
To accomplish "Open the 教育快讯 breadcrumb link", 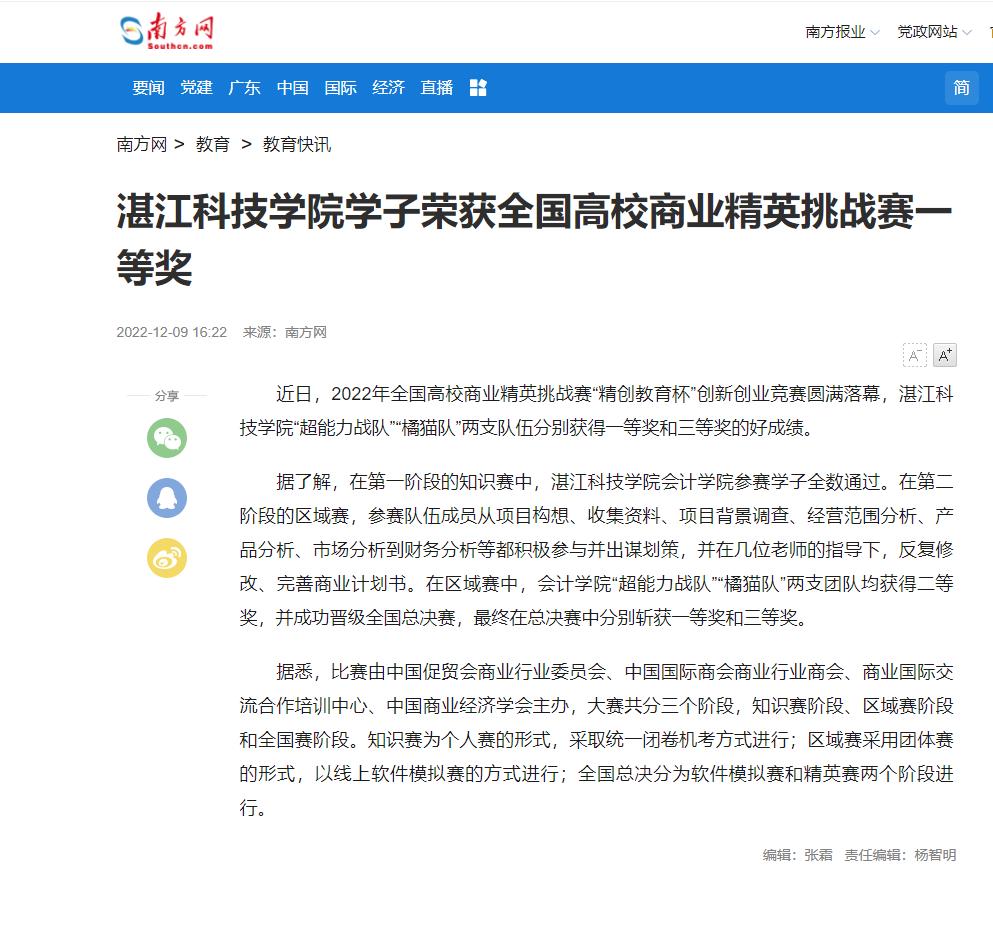I will [x=297, y=144].
